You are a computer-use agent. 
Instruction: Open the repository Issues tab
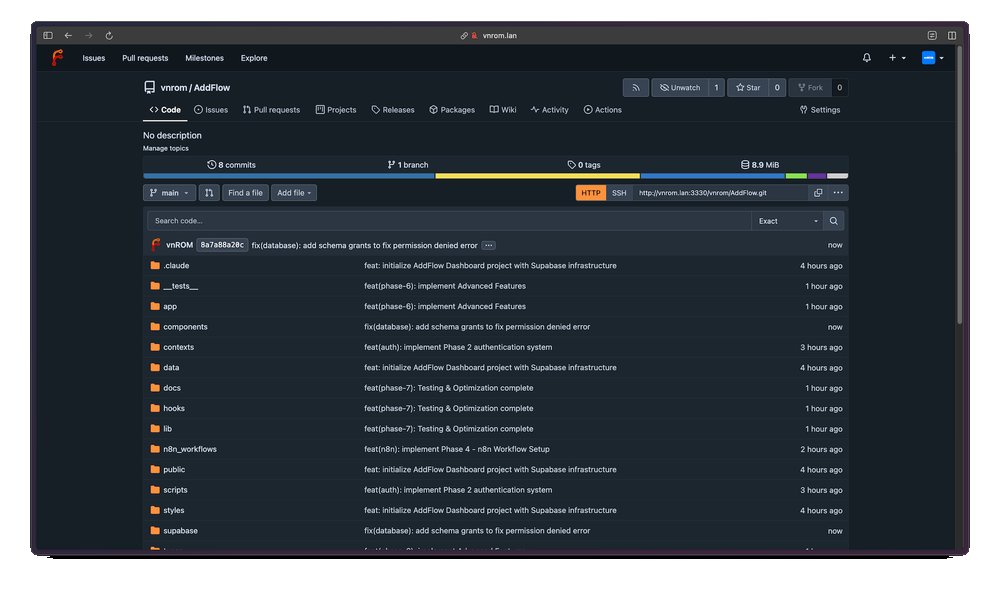211,110
